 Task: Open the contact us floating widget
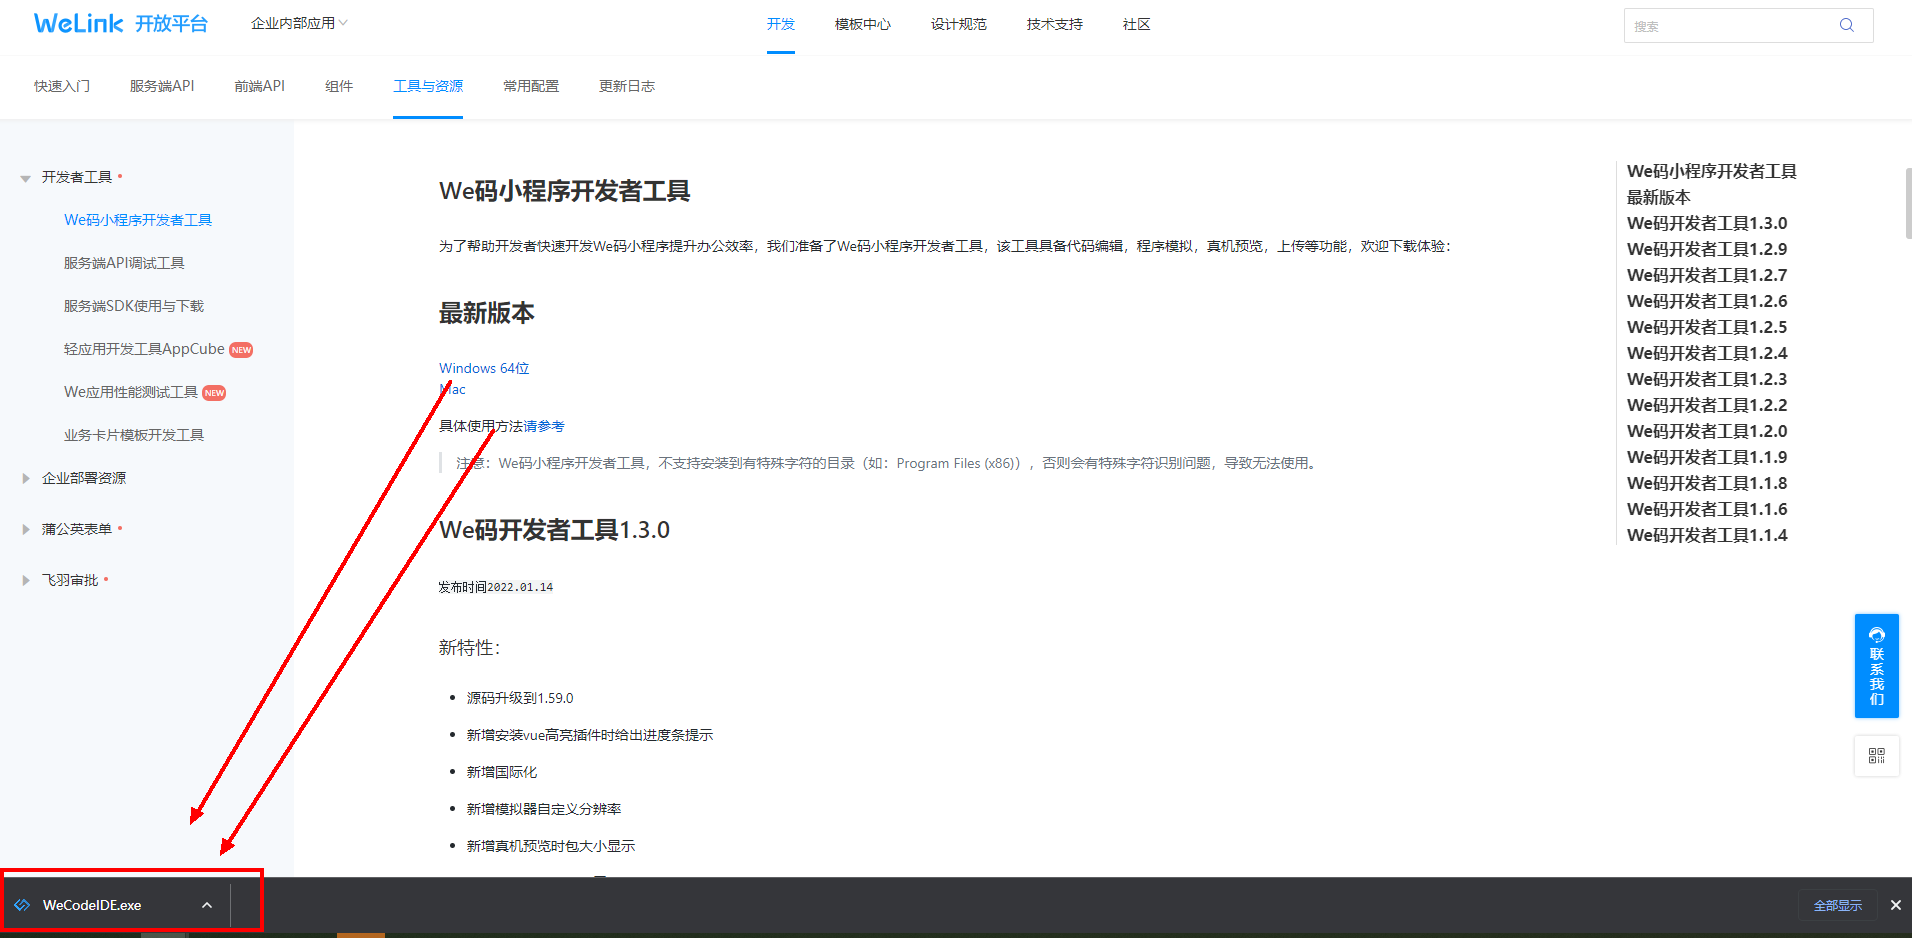(1876, 665)
